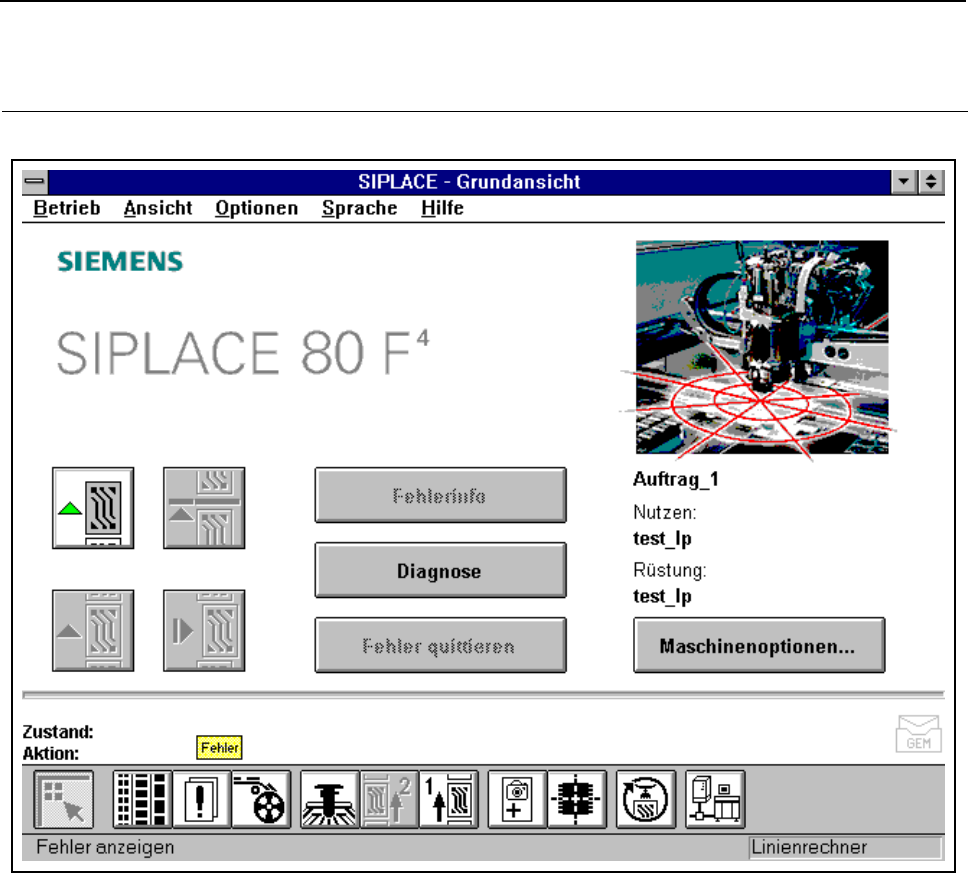Click the board arrow with number 1 icon
Image resolution: width=968 pixels, height=873 pixels.
click(x=448, y=800)
